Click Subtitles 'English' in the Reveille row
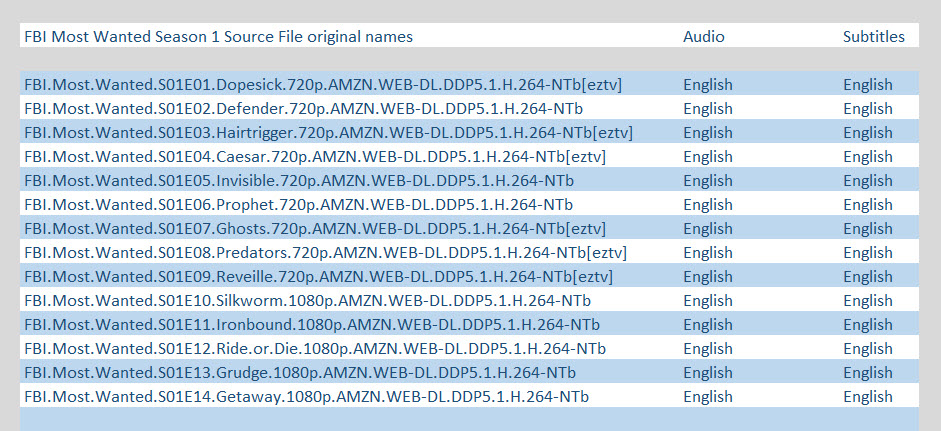The width and height of the screenshot is (941, 431). pyautogui.click(x=868, y=277)
